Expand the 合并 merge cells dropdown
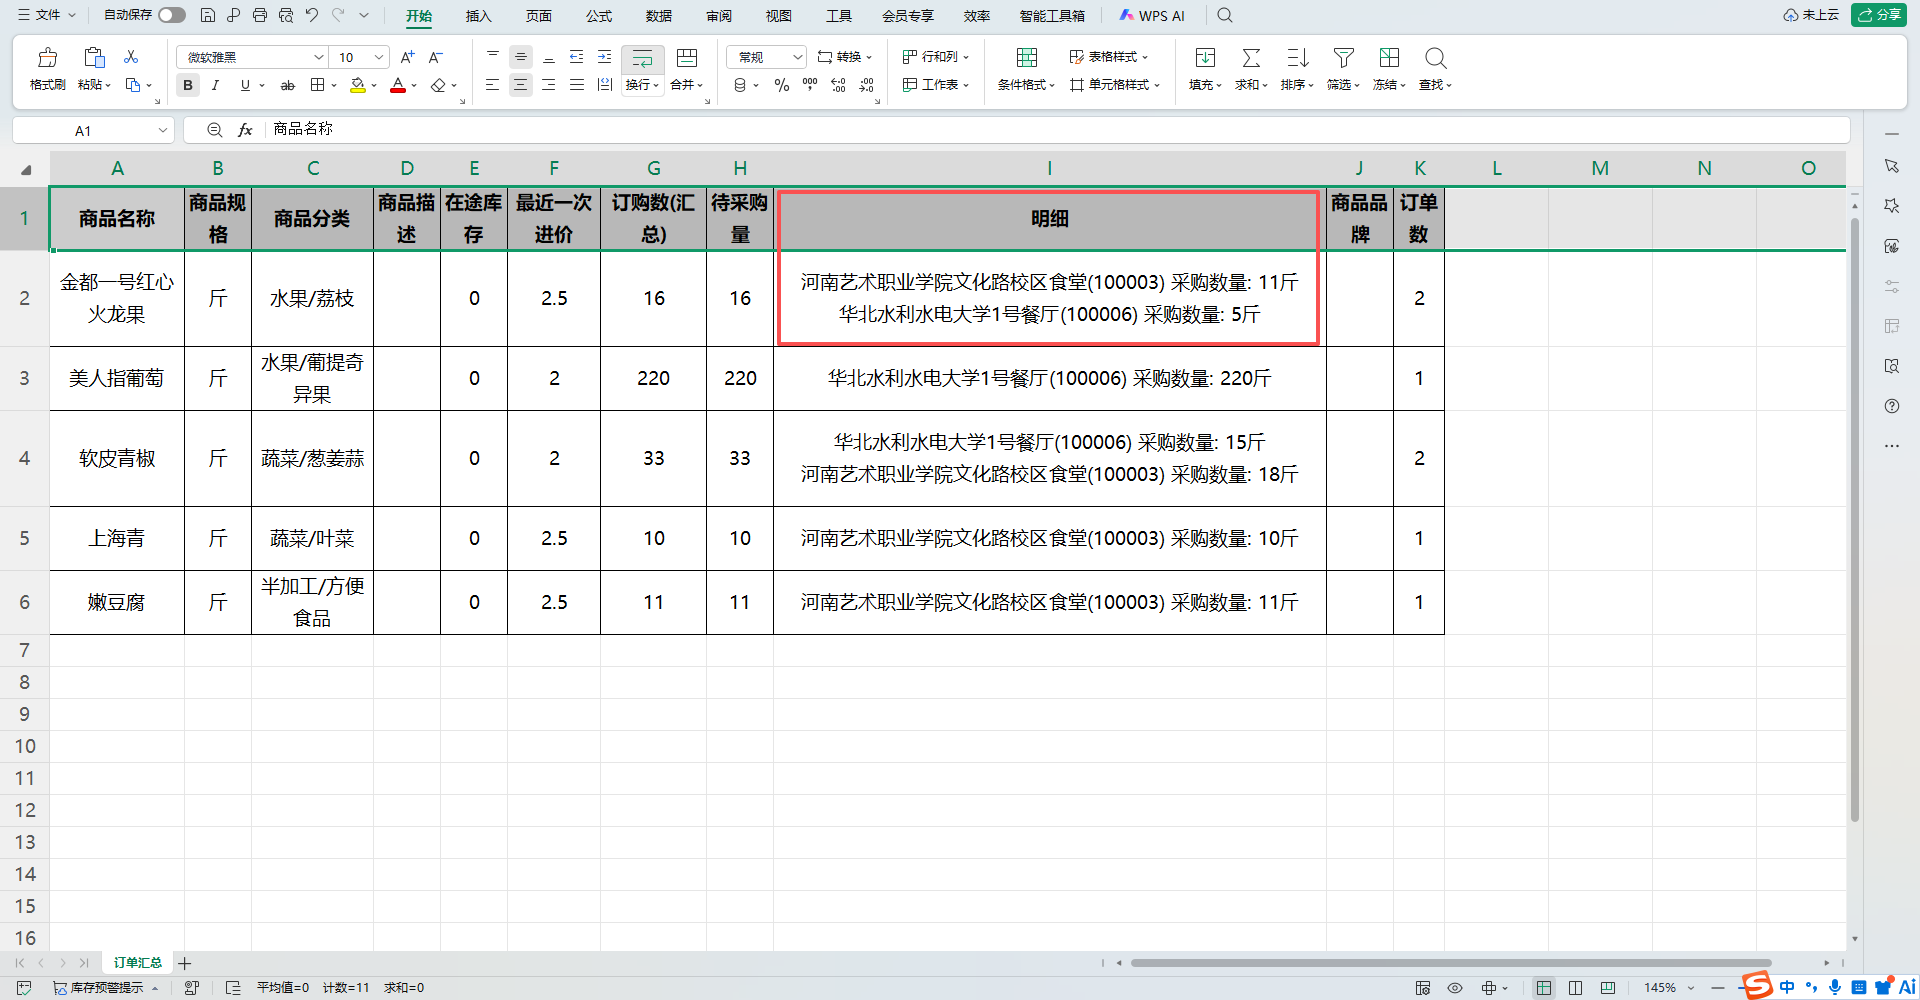Viewport: 1920px width, 1000px height. [x=687, y=85]
